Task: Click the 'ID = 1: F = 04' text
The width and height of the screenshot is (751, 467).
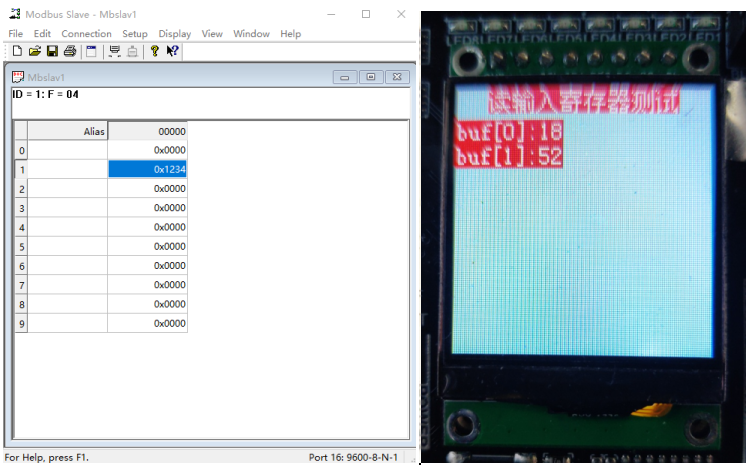Action: coord(46,94)
